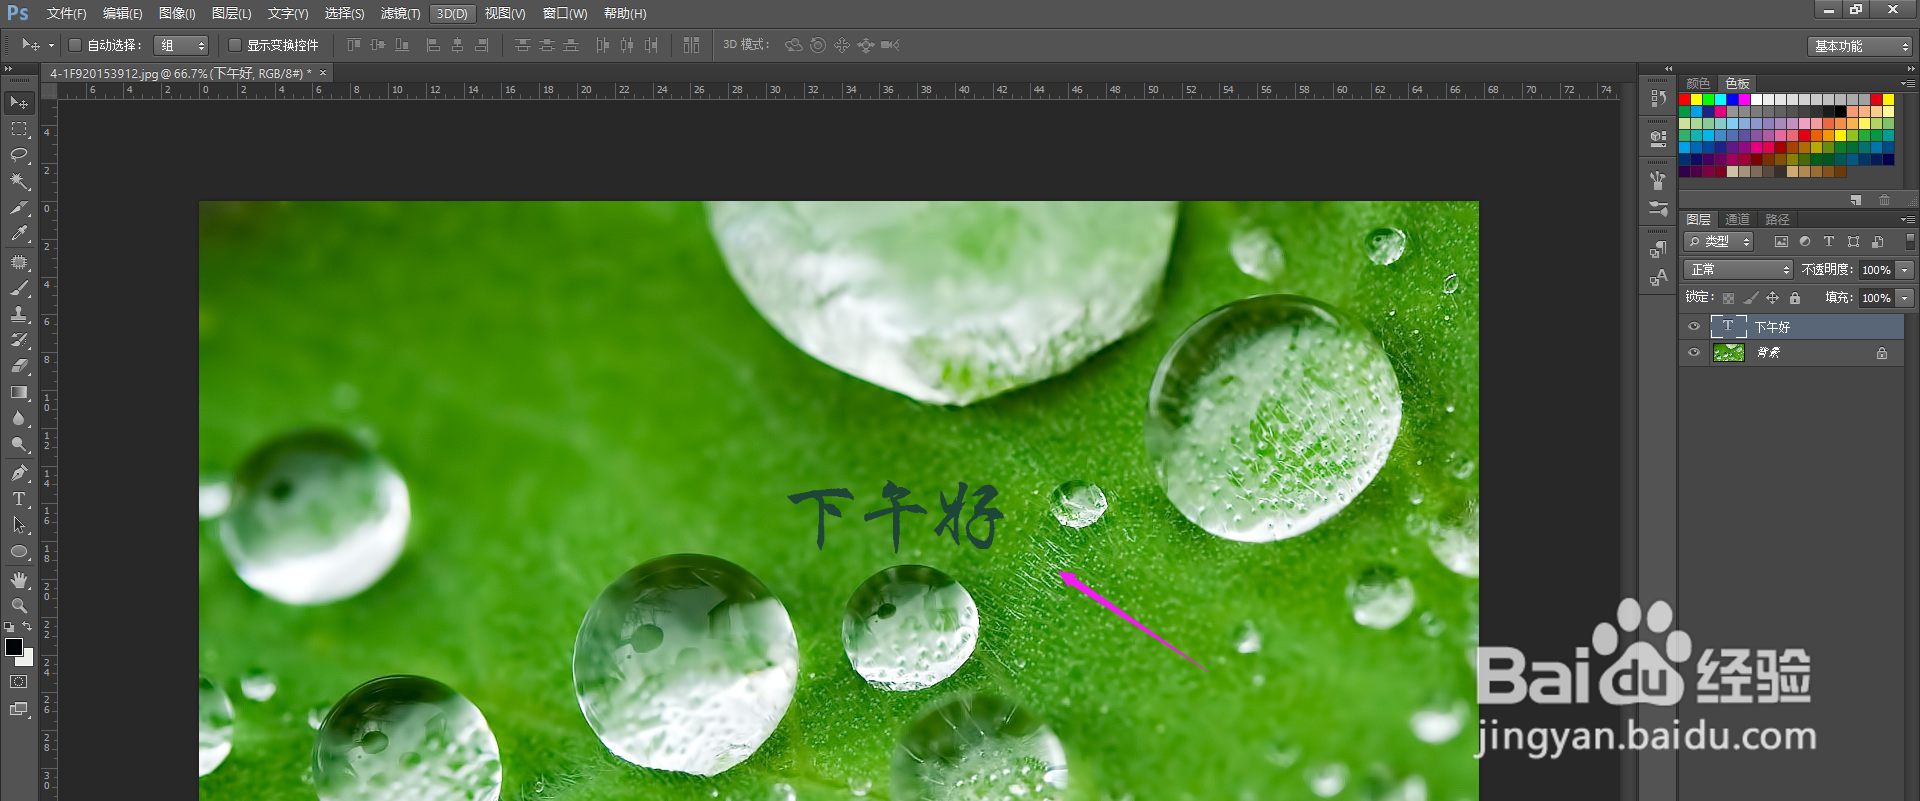Image resolution: width=1920 pixels, height=801 pixels.
Task: Open the 滤镜(T) menu
Action: tap(400, 14)
